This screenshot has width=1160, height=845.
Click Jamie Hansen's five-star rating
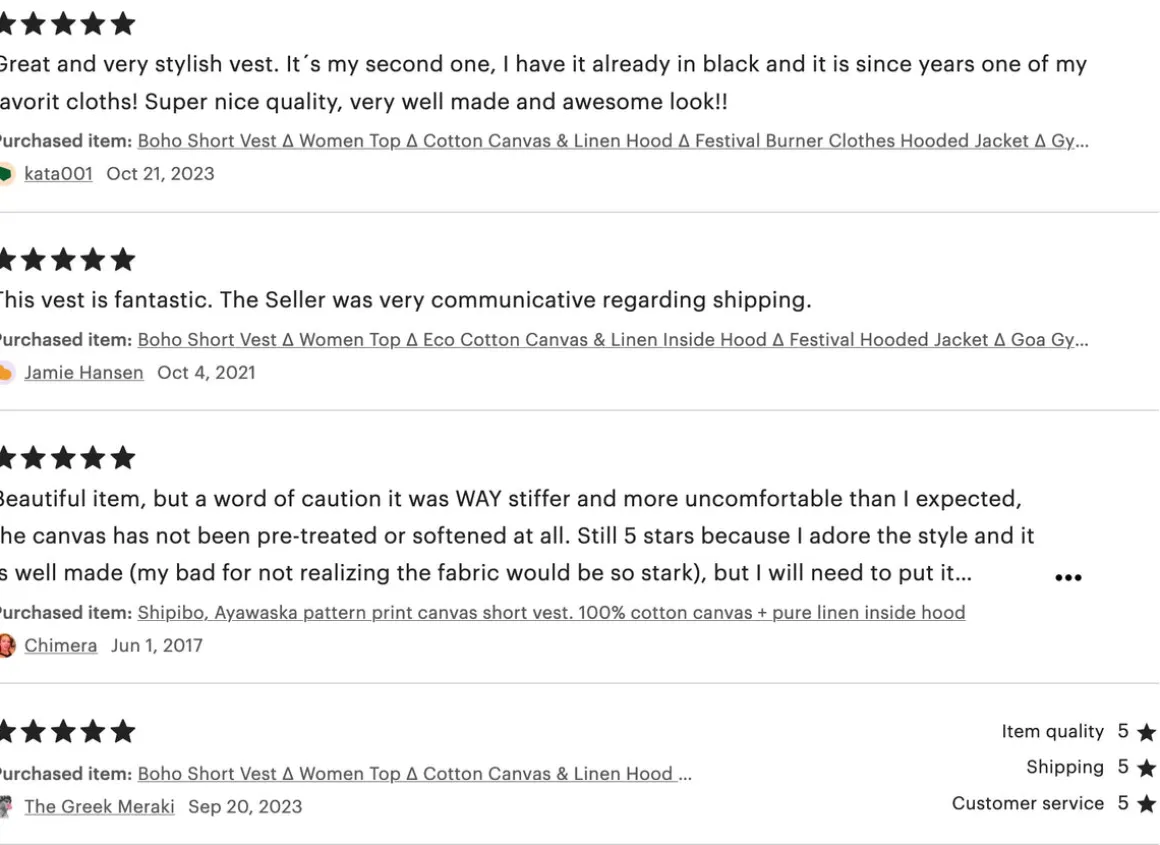pos(66,261)
